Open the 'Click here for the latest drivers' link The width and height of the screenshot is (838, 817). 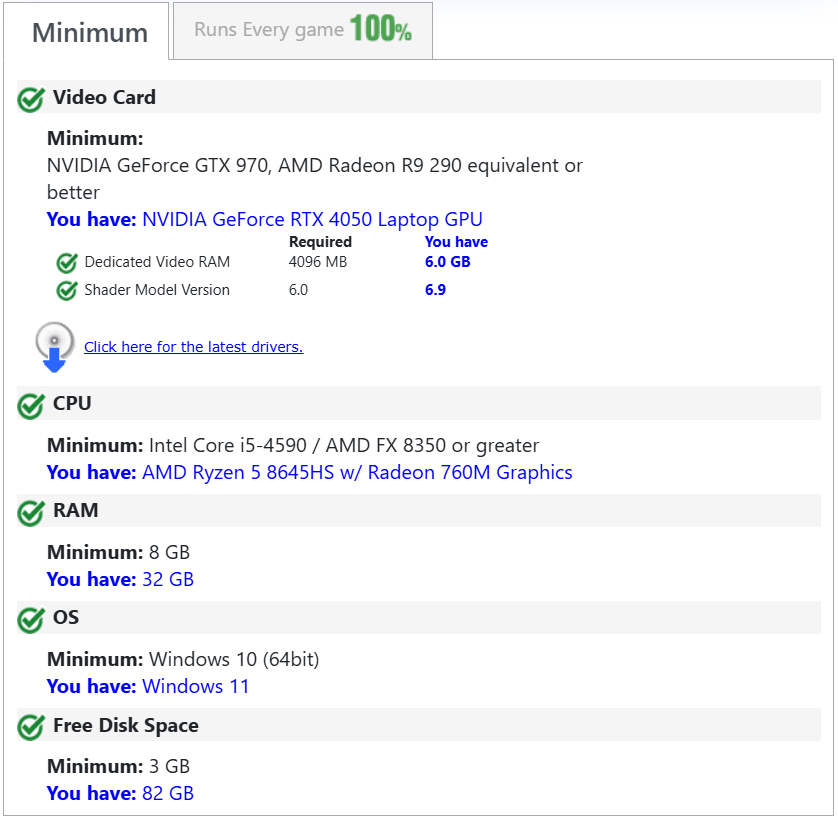(x=193, y=347)
